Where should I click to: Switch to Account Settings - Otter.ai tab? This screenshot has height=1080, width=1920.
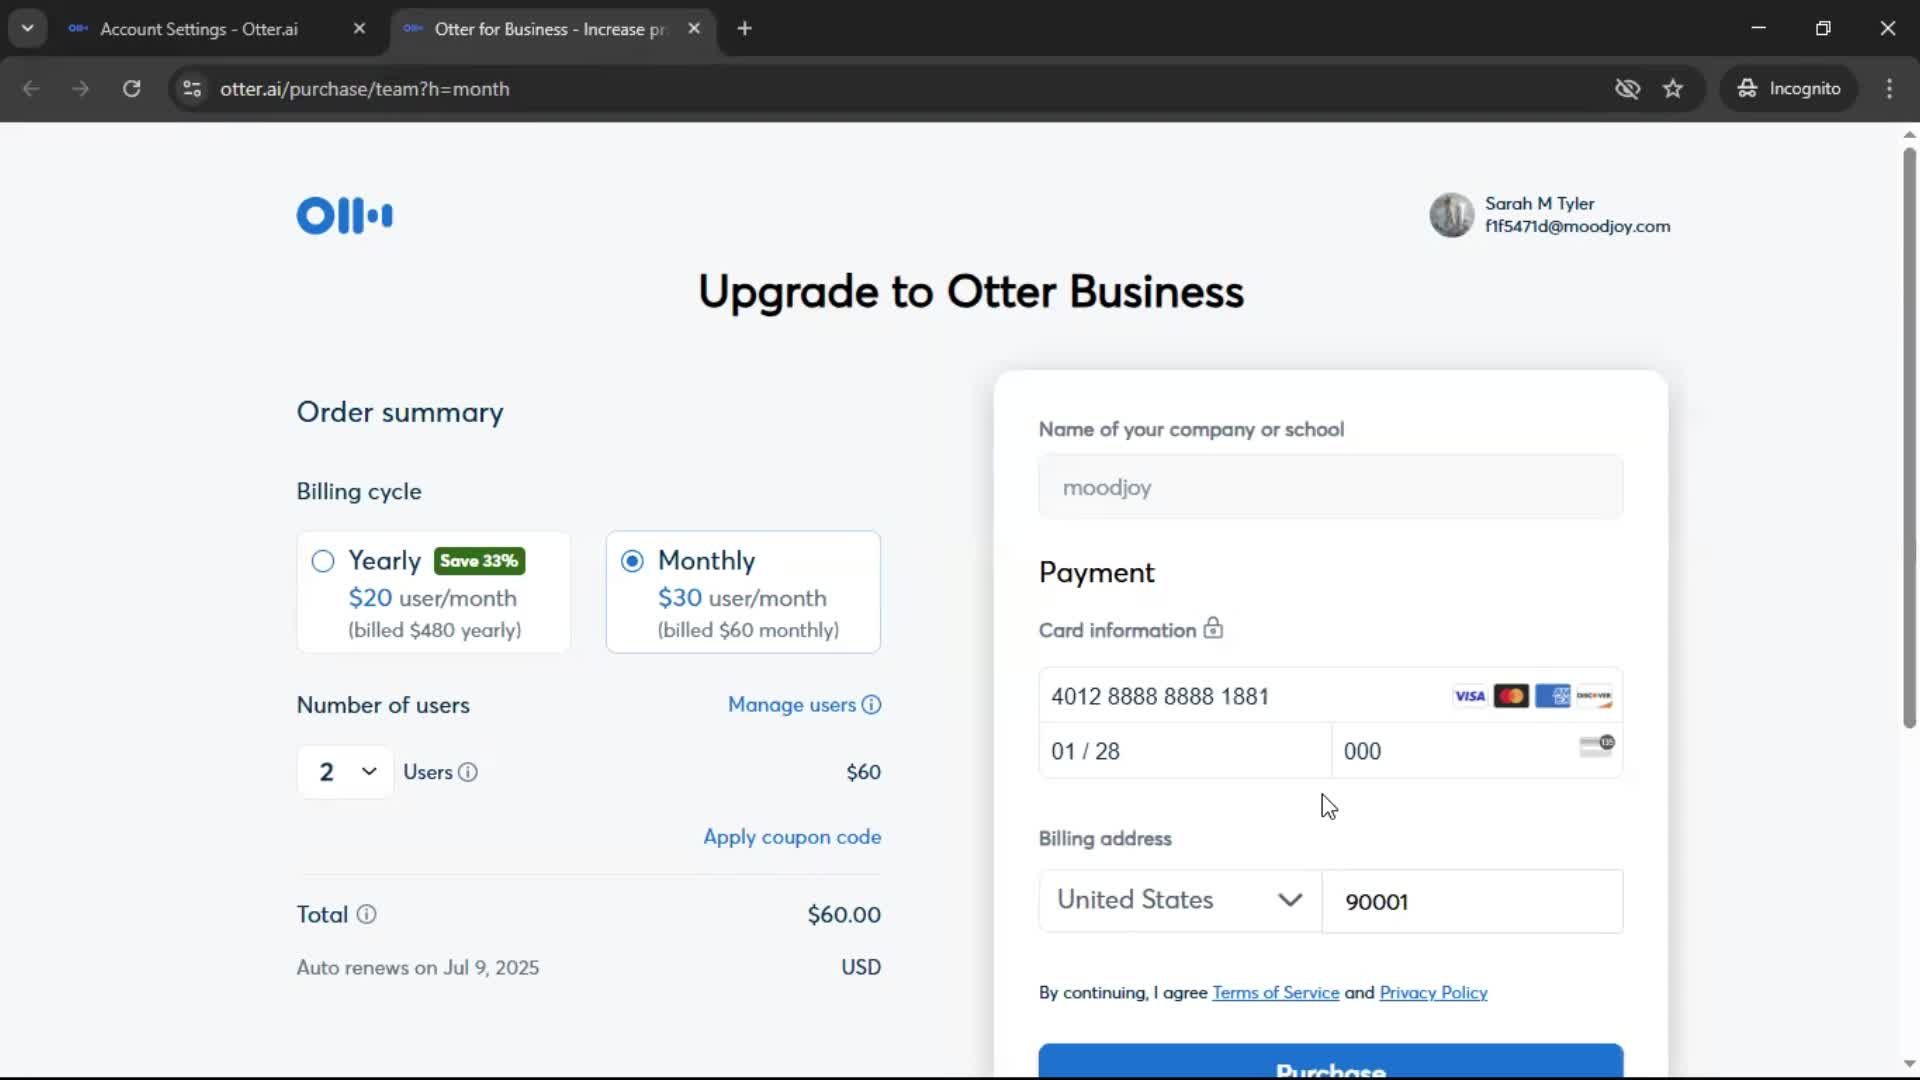[x=198, y=29]
